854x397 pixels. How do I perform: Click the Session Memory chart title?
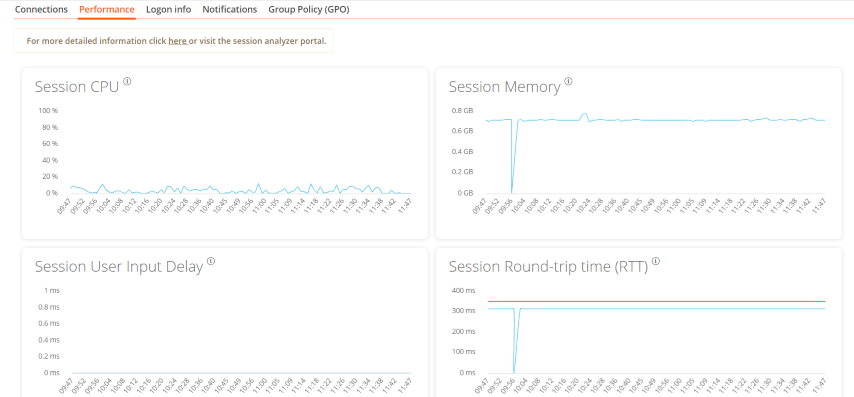coord(504,87)
